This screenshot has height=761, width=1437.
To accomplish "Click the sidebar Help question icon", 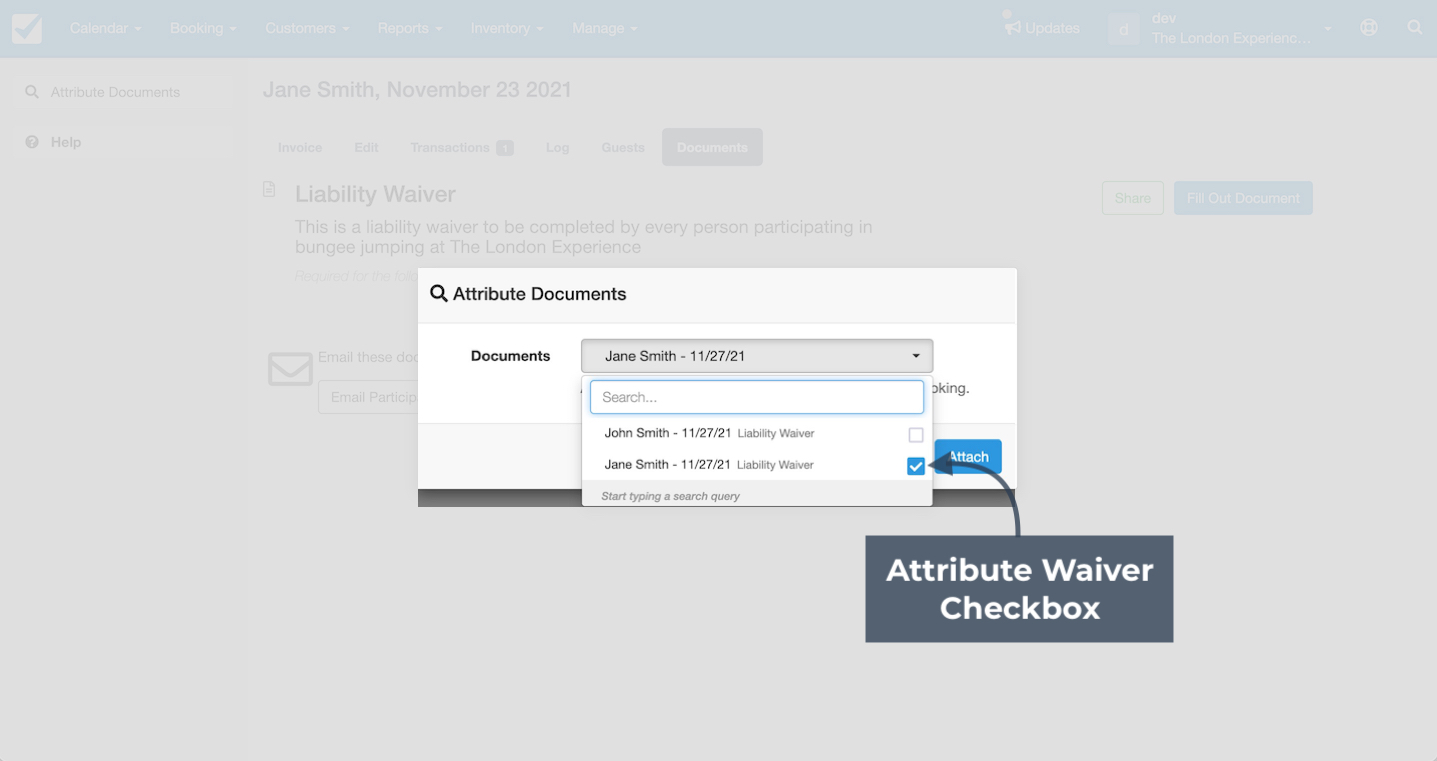I will pyautogui.click(x=32, y=142).
